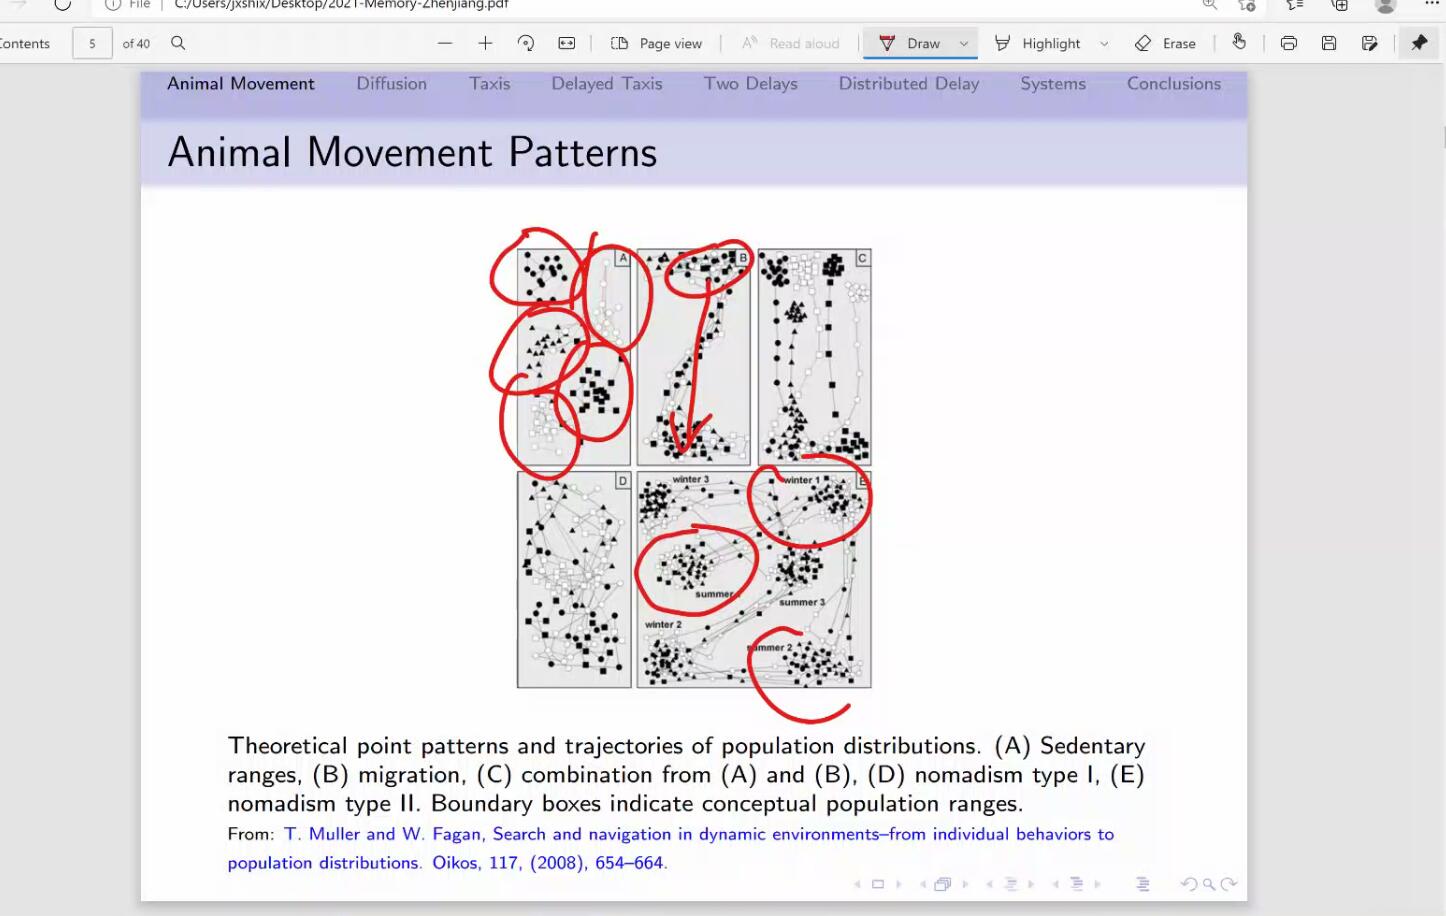Switch to Page view
Viewport: 1446px width, 916px height.
pos(657,43)
